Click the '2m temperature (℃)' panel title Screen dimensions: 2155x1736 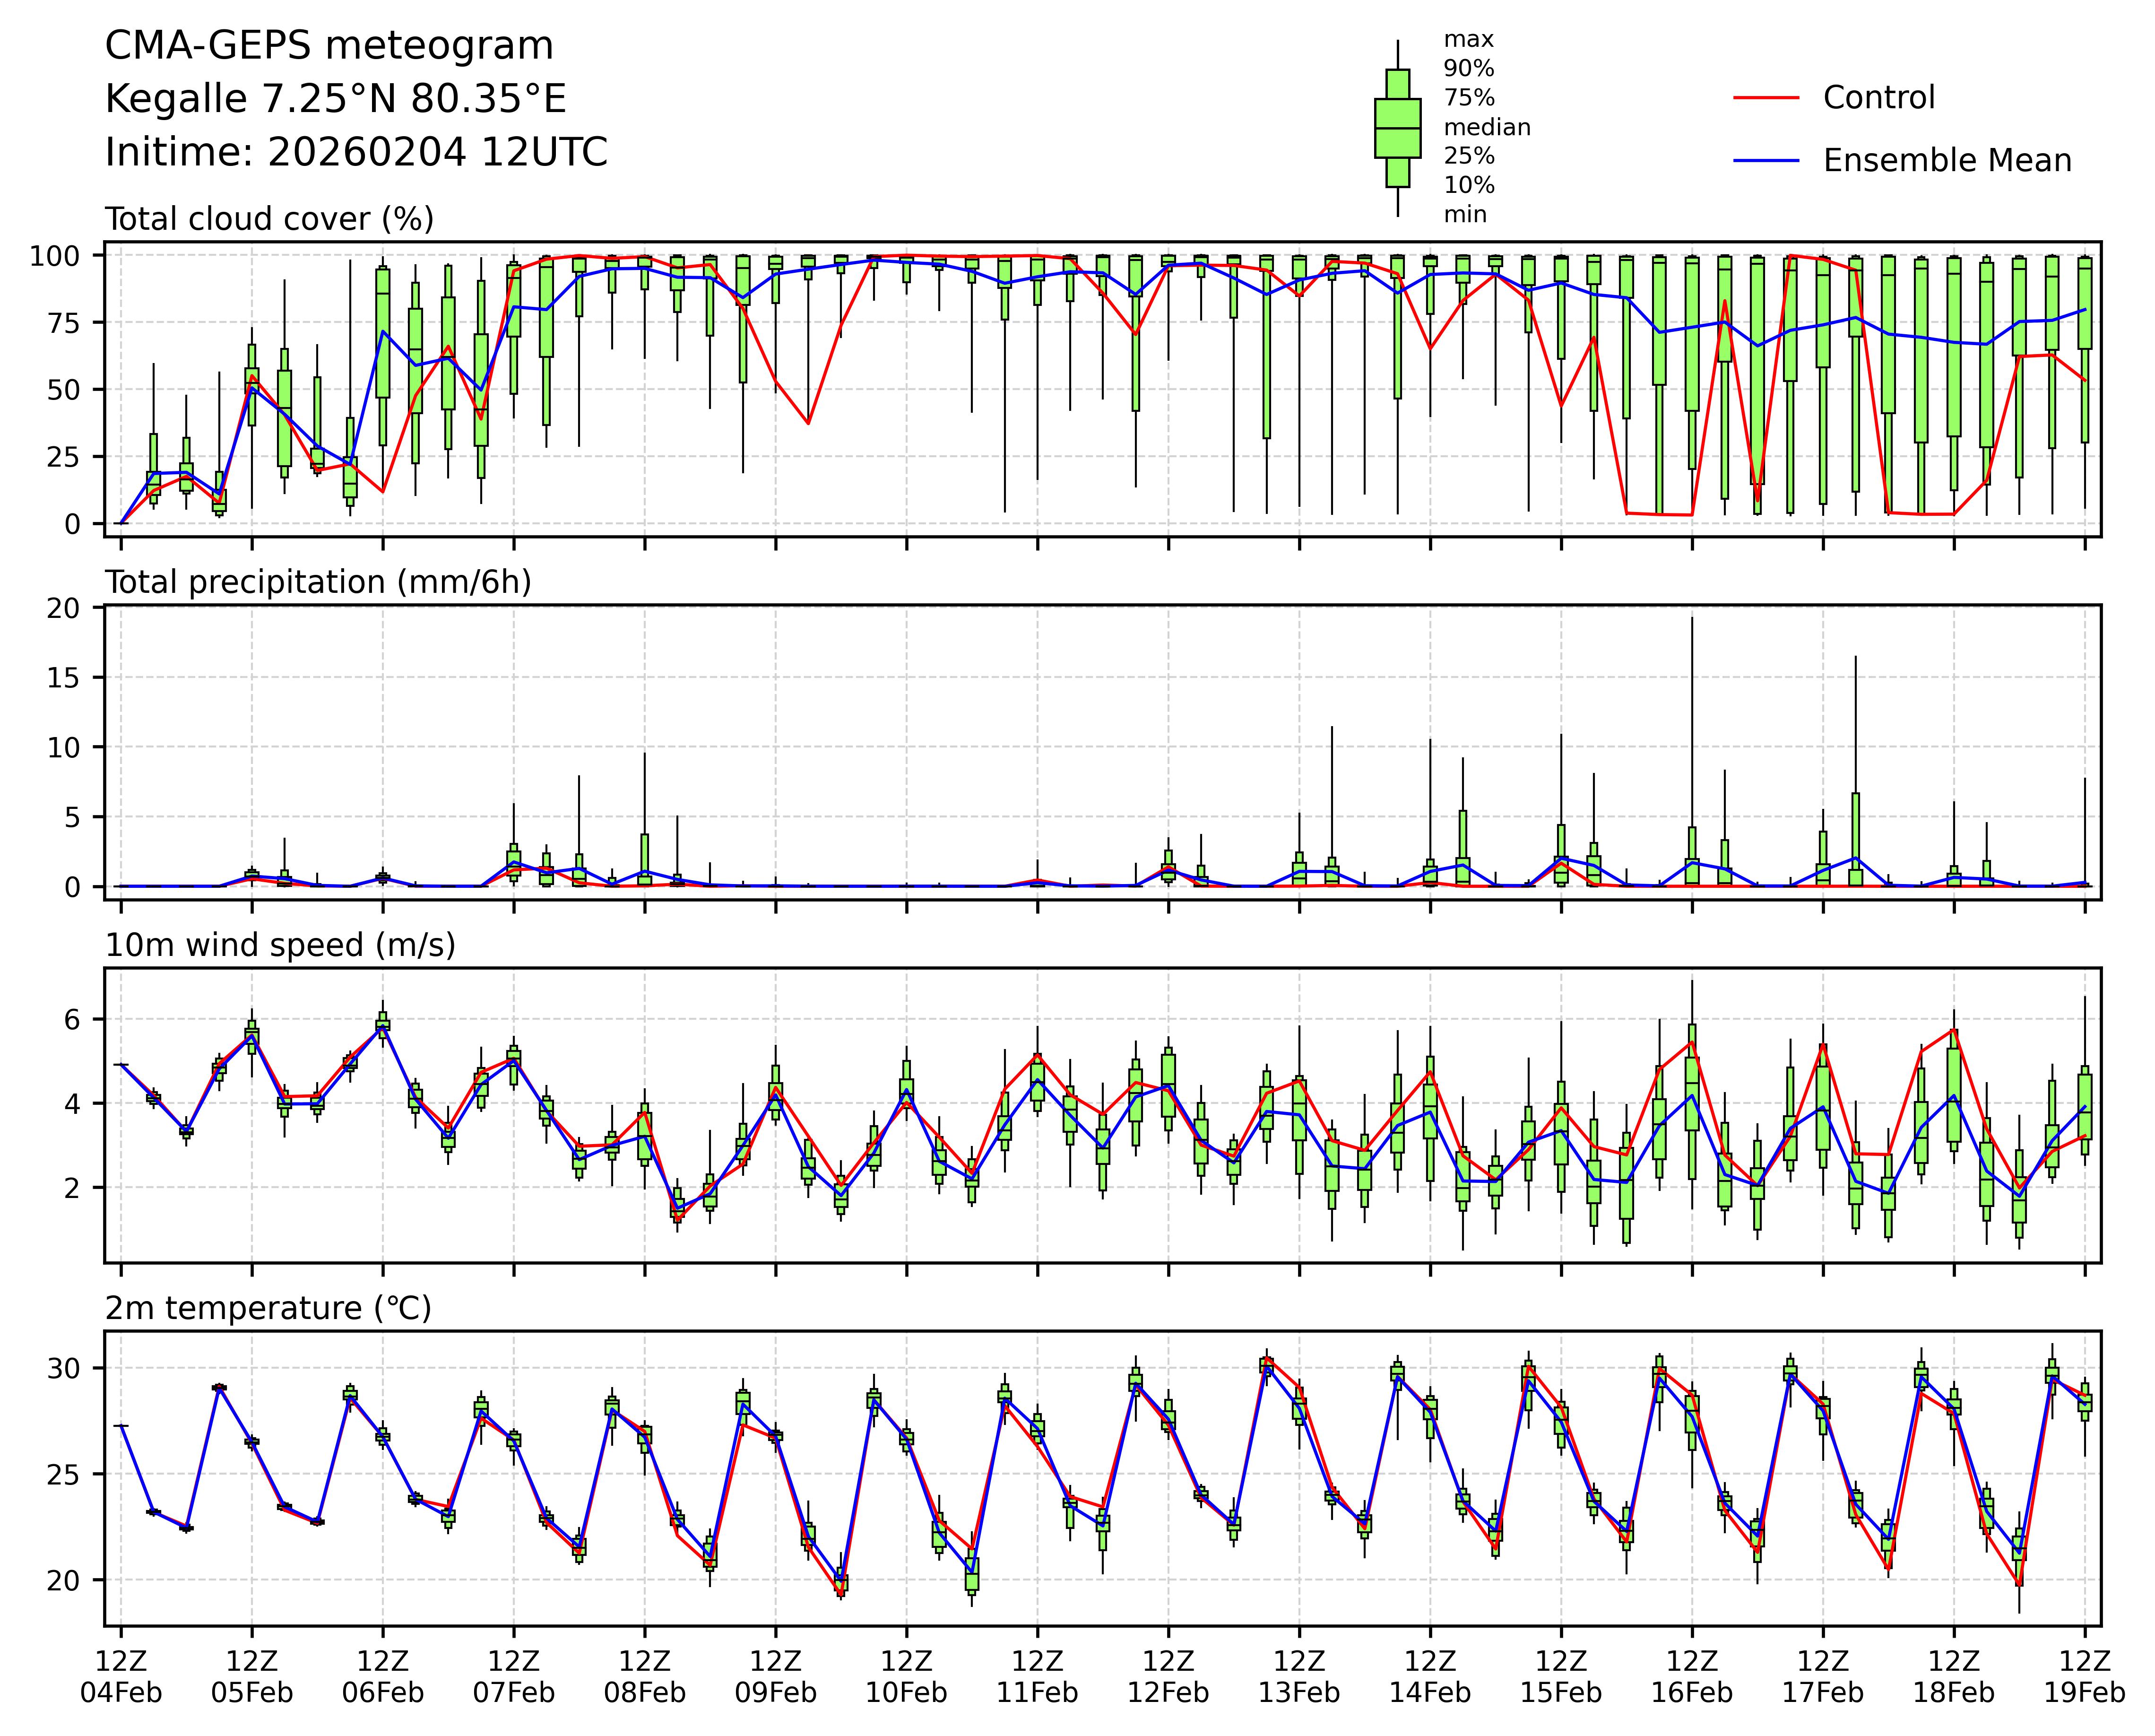(x=268, y=1308)
